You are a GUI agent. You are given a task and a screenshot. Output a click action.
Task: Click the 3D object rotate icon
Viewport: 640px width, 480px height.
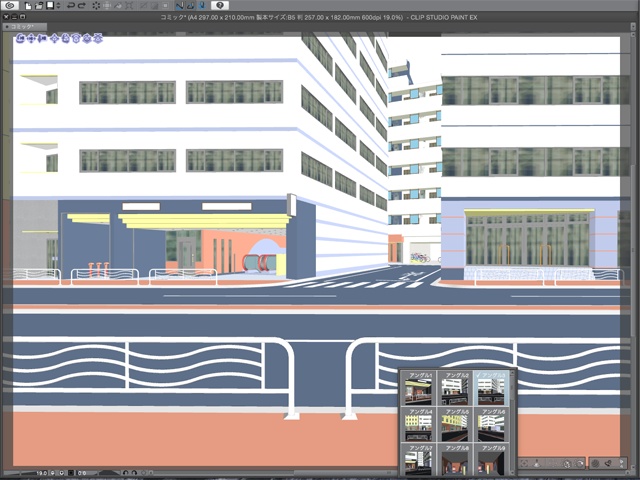(66, 39)
